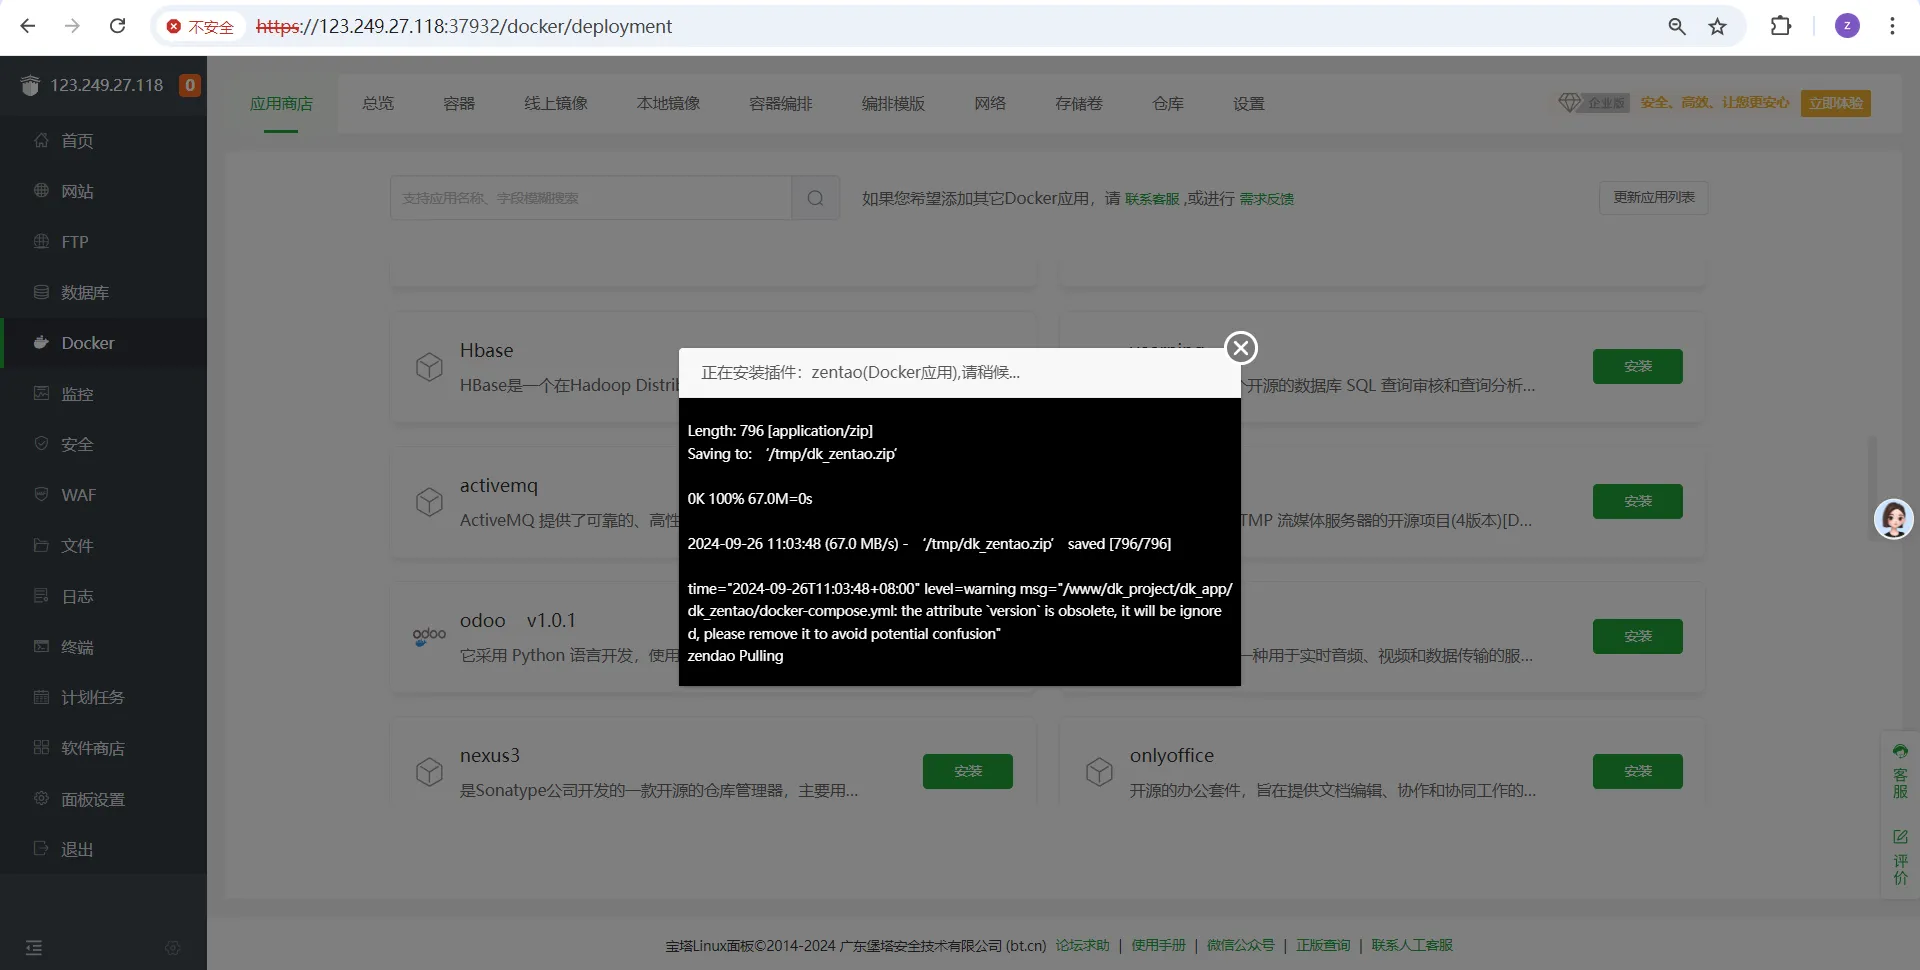
Task: Switch to the 编排模版 tab
Action: 894,104
